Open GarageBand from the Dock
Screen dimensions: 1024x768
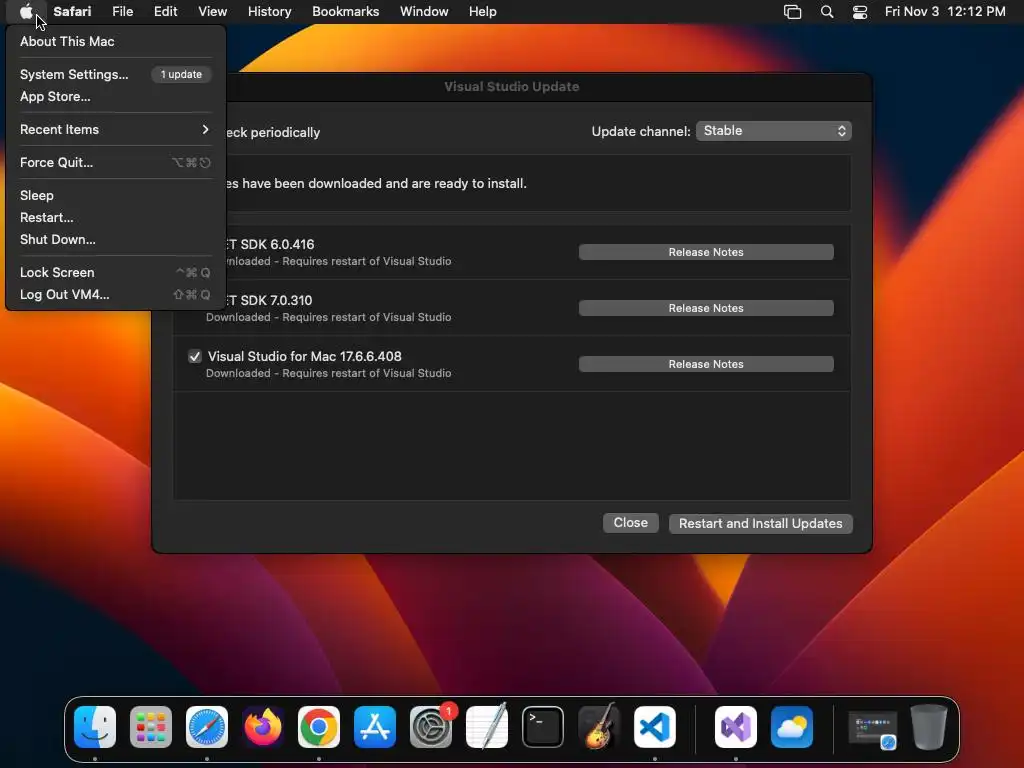pyautogui.click(x=599, y=726)
